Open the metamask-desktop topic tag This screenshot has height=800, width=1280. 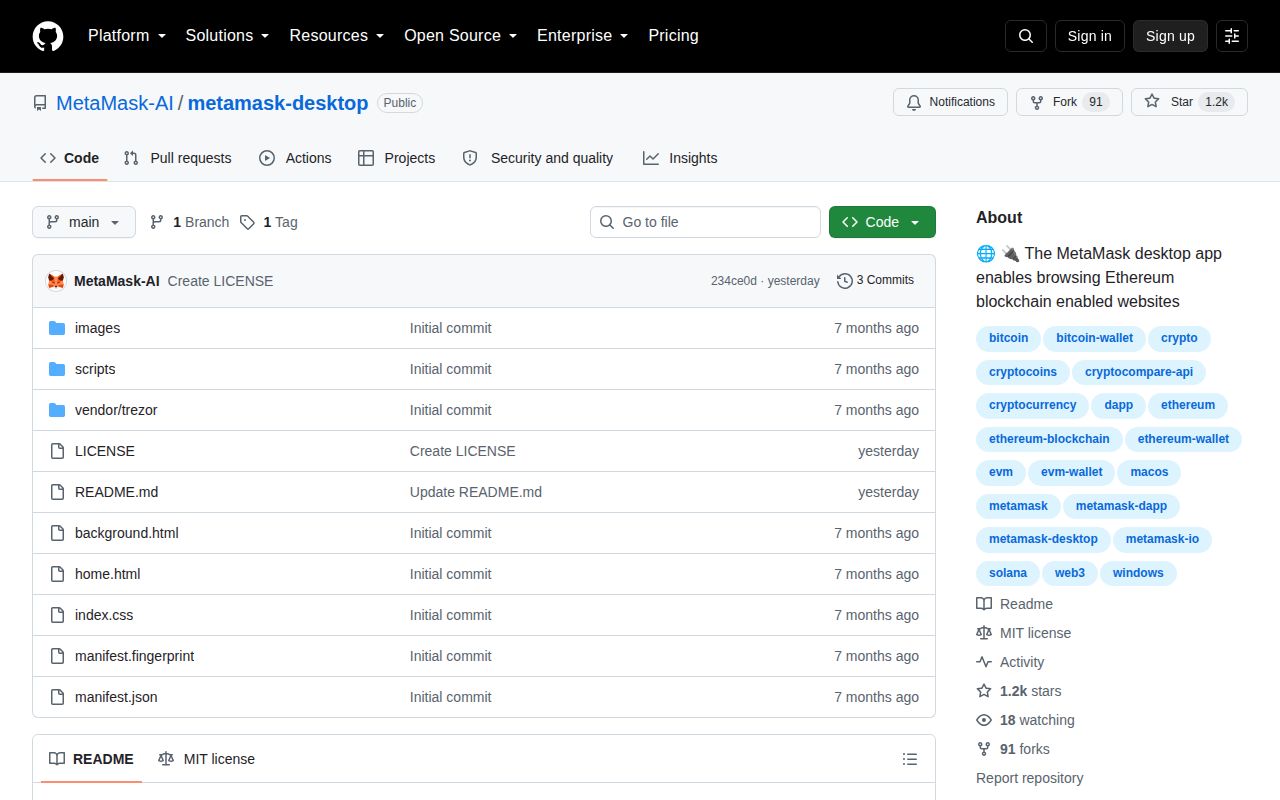click(x=1043, y=540)
